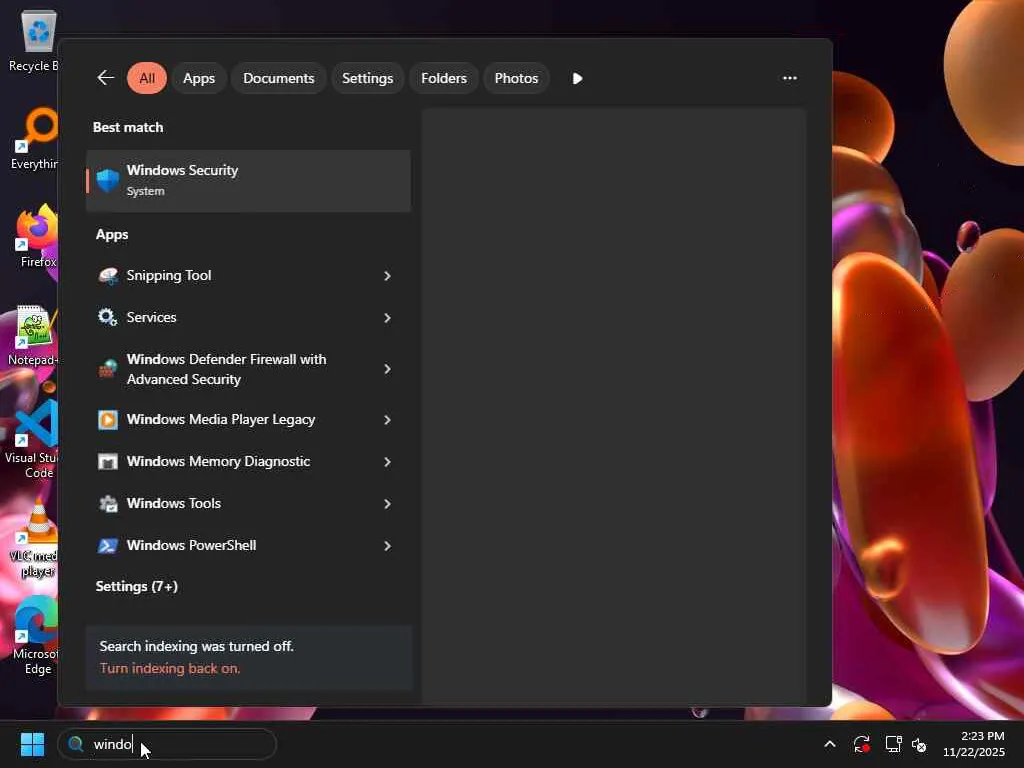Select the All filter tab
The image size is (1024, 768).
coord(147,78)
